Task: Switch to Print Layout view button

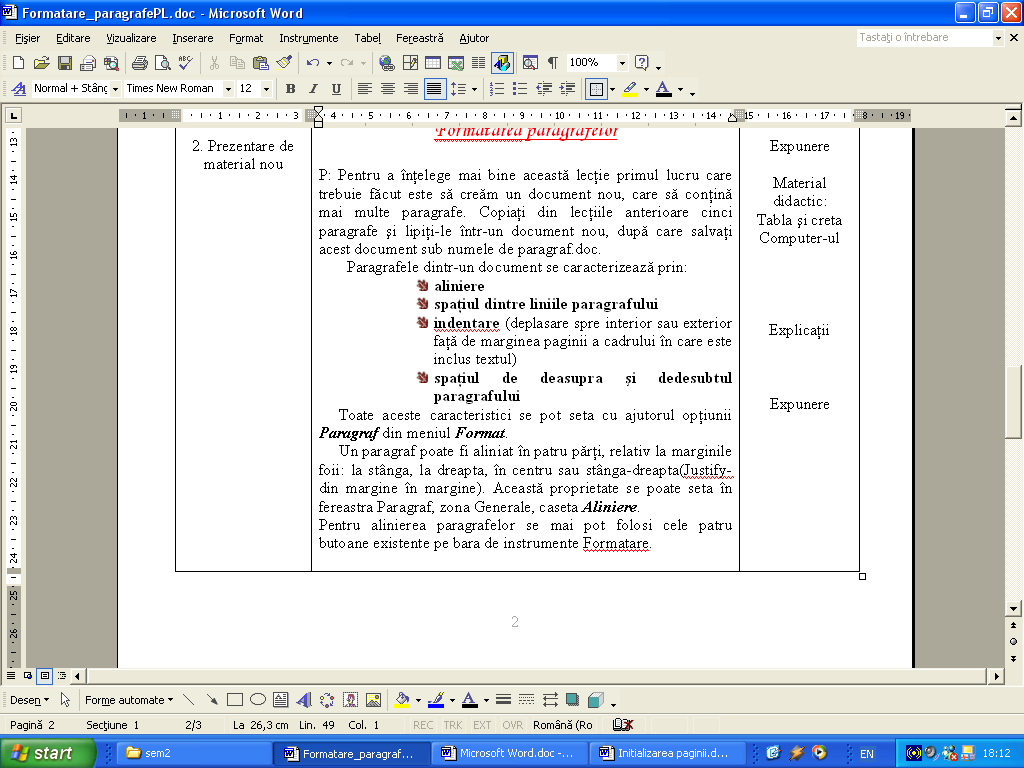Action: click(44, 675)
